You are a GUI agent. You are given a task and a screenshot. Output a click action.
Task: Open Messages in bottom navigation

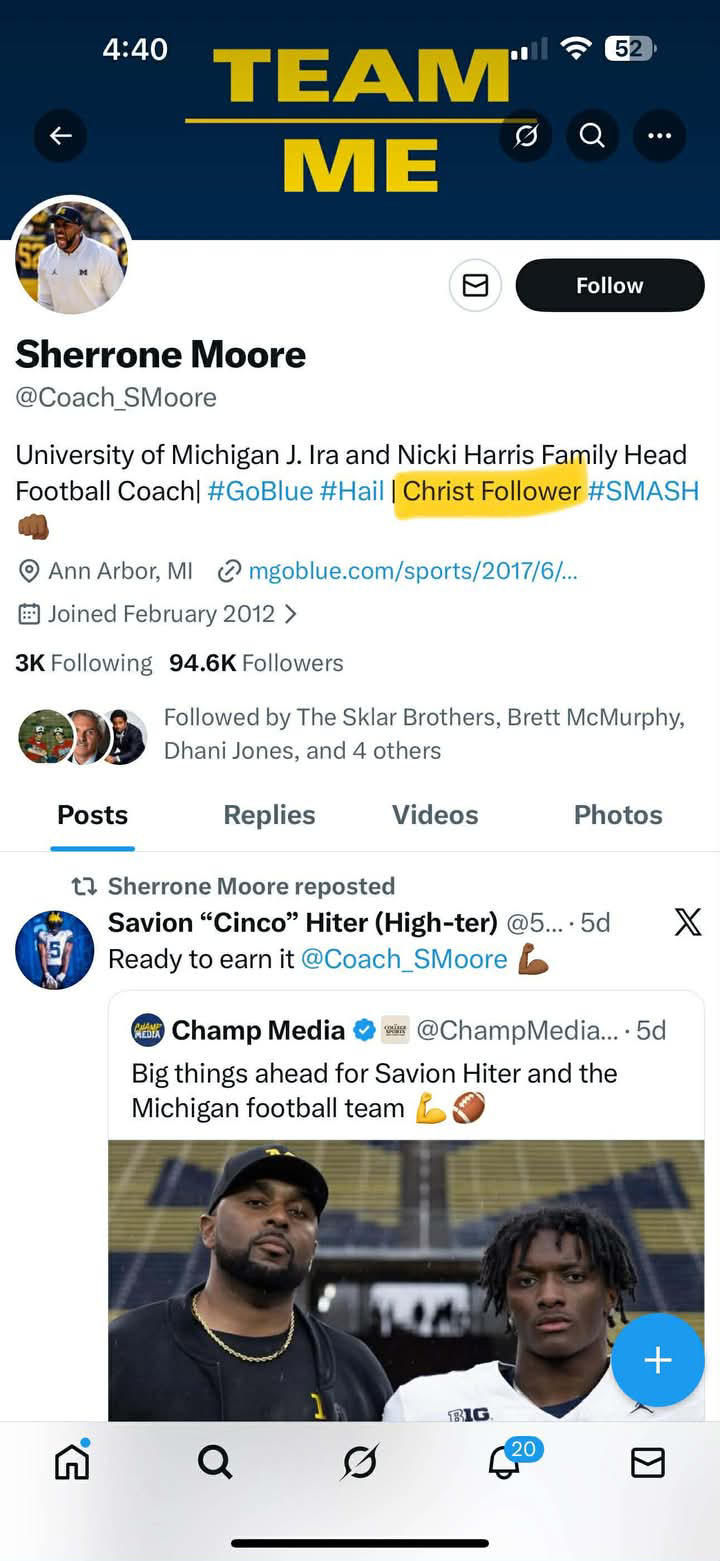point(648,1462)
